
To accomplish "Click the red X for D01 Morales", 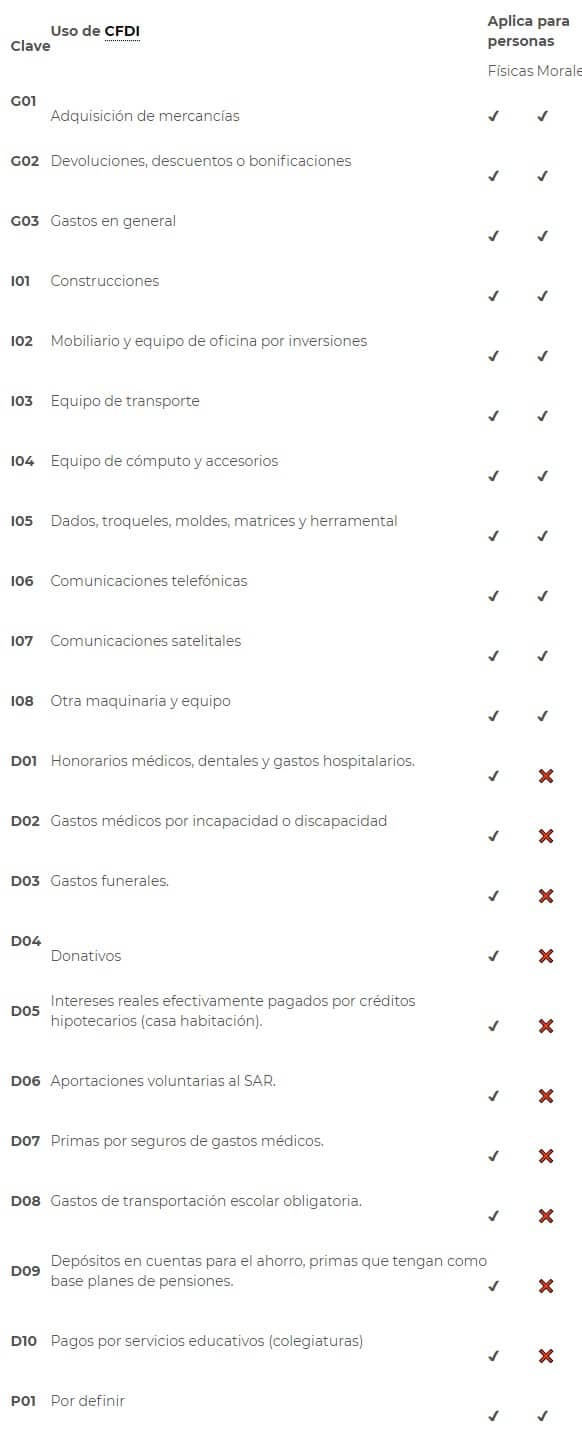I will pos(546,776).
